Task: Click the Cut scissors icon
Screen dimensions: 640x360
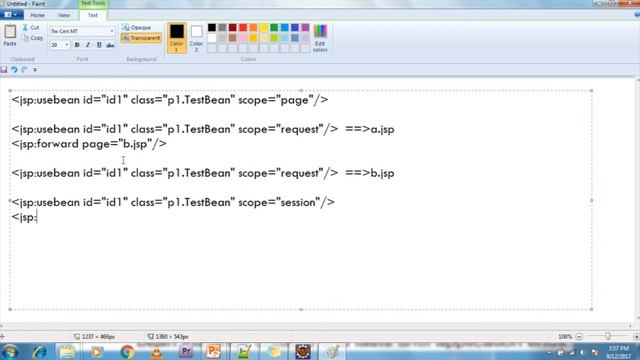Action: pos(25,27)
